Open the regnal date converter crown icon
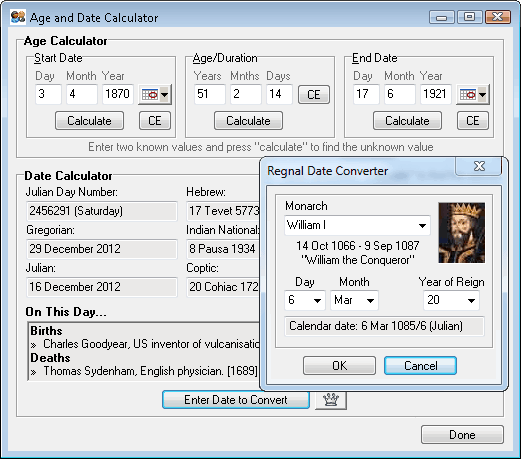521x459 pixels. (331, 400)
